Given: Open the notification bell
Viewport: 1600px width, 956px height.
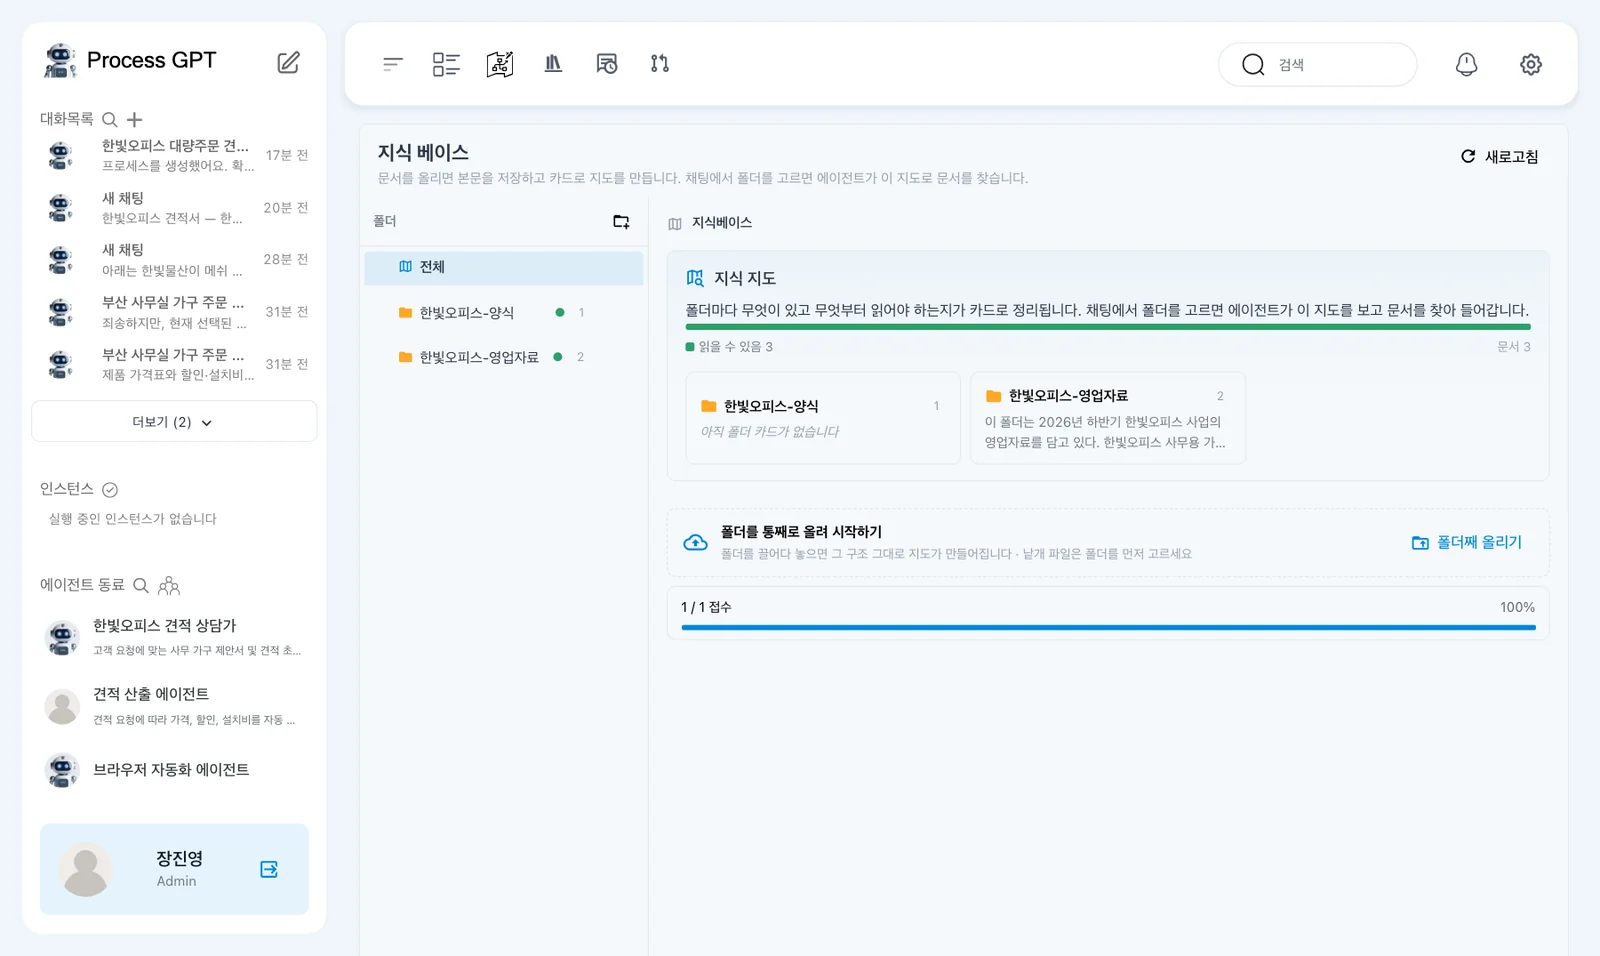Looking at the screenshot, I should point(1466,64).
